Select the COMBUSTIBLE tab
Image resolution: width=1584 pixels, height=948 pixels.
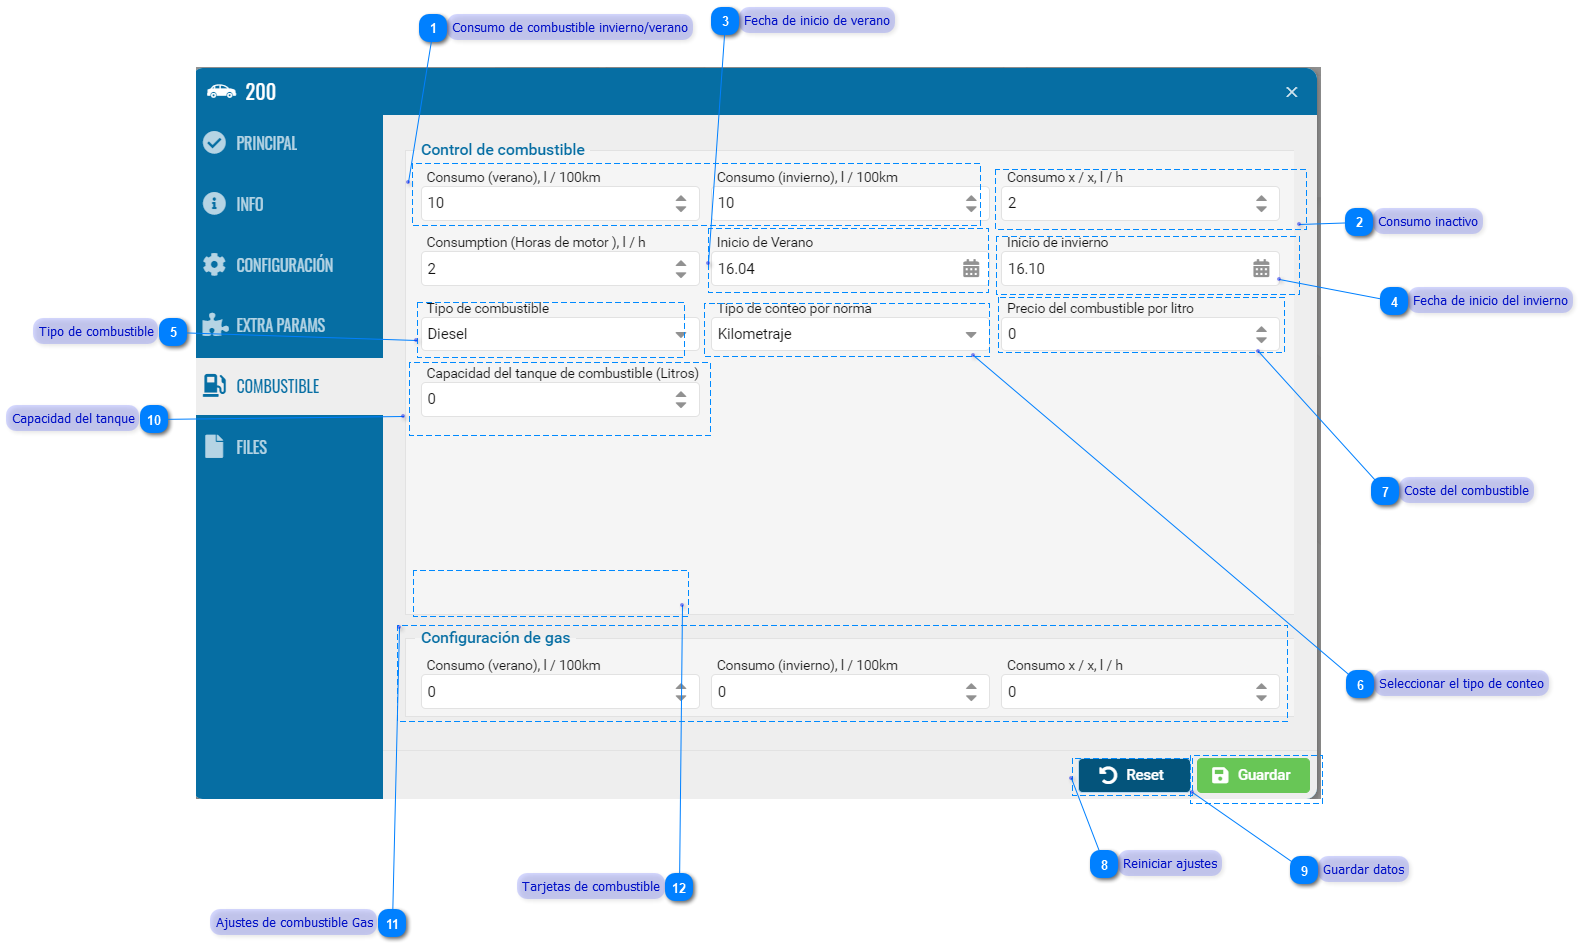[289, 386]
